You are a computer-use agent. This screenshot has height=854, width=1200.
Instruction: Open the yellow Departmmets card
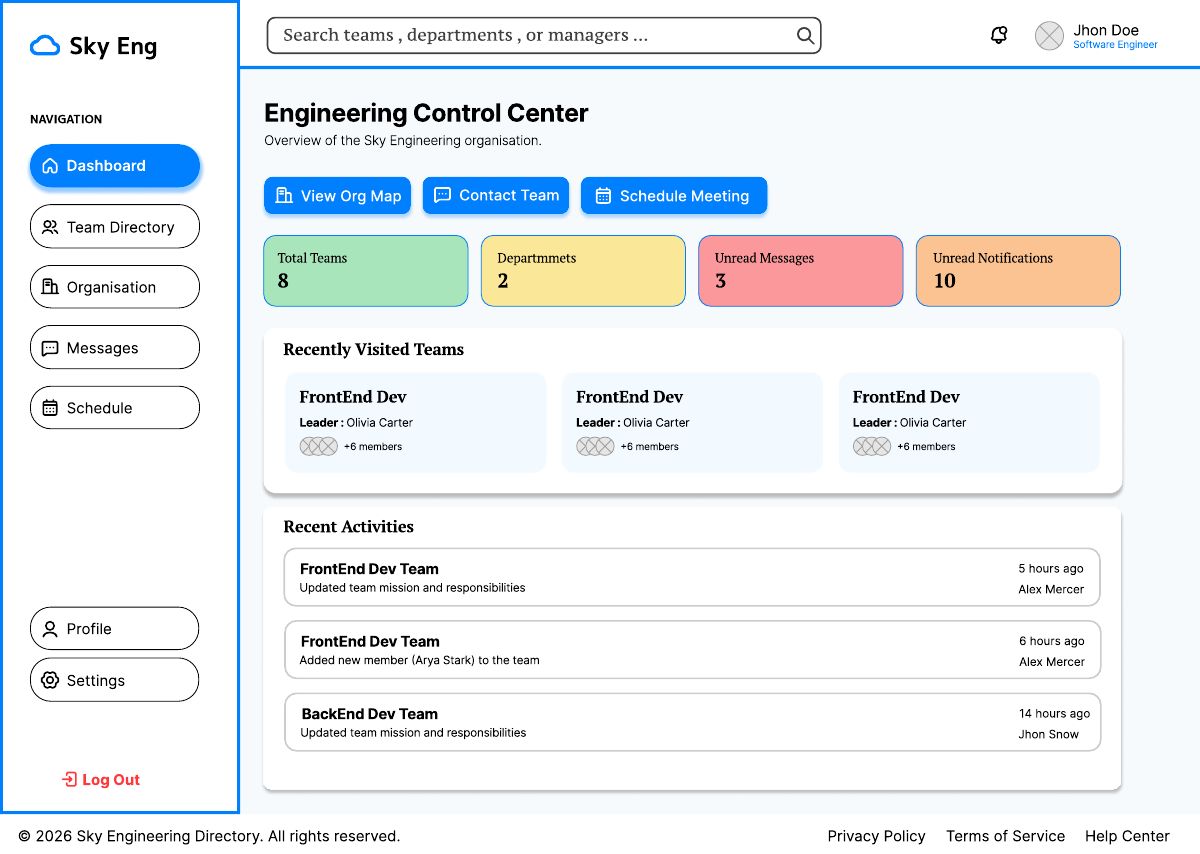[x=583, y=271]
